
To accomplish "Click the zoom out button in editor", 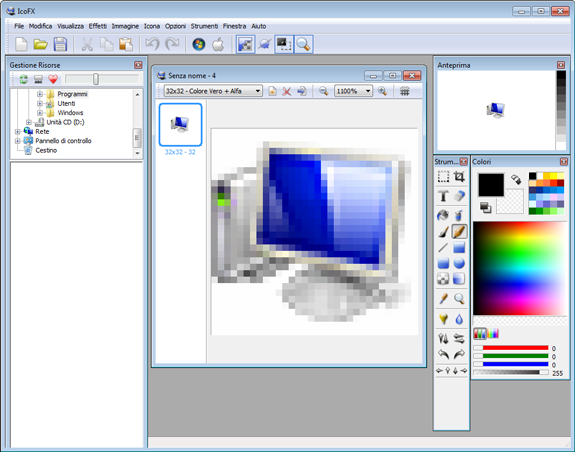I will point(323,91).
